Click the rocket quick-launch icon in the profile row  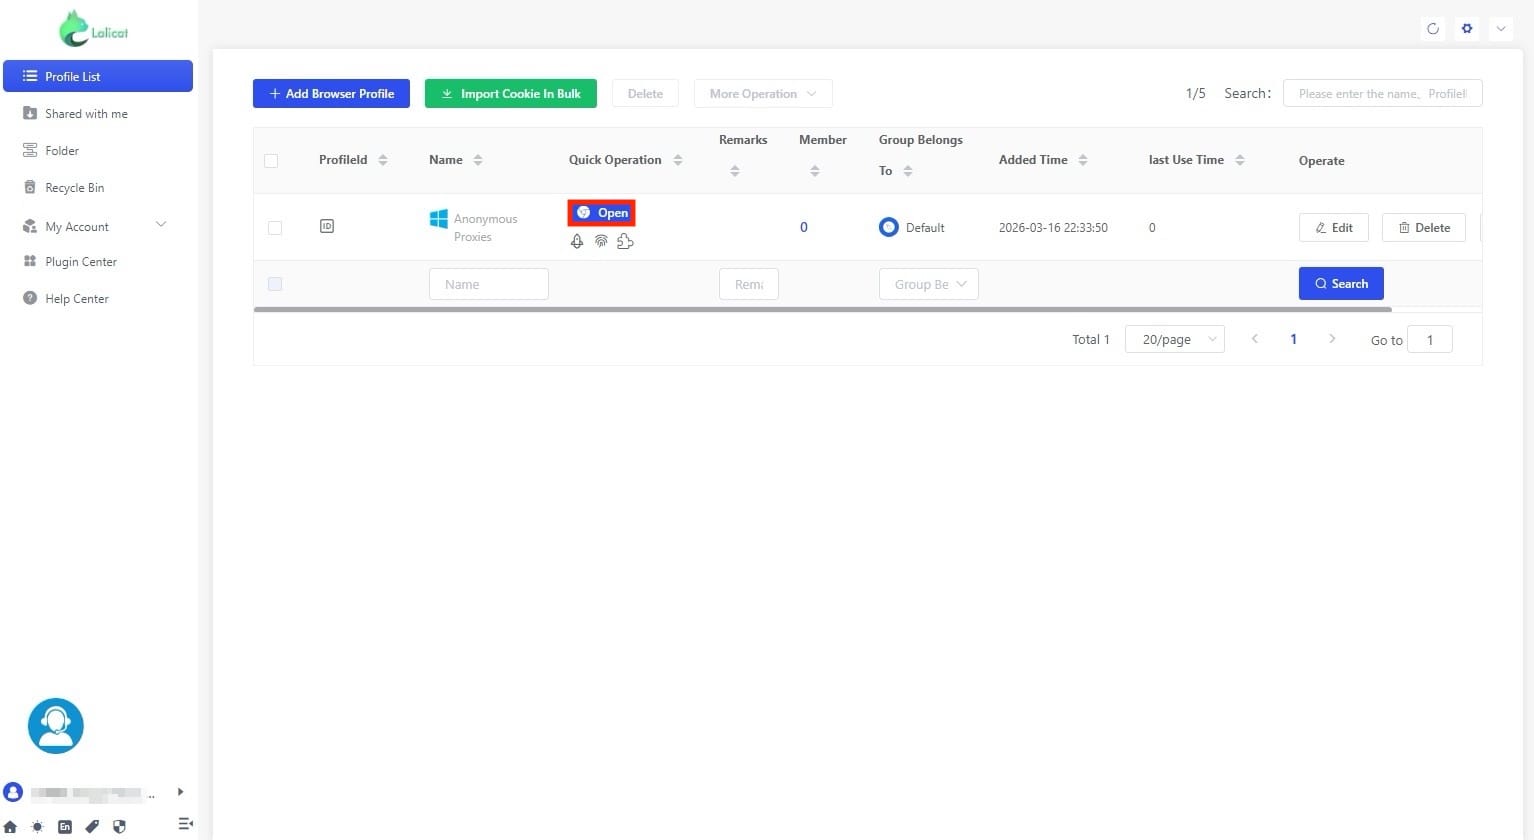[577, 241]
